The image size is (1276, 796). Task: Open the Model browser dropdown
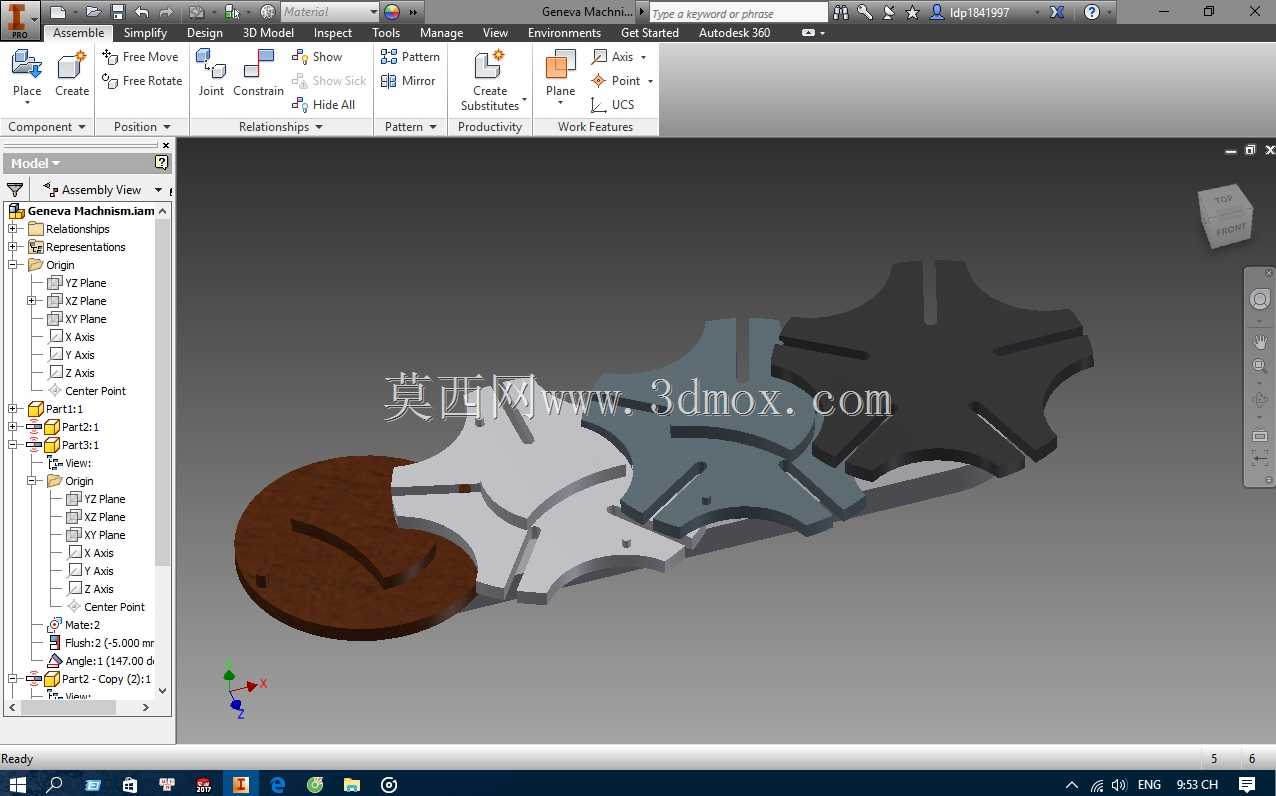(36, 163)
